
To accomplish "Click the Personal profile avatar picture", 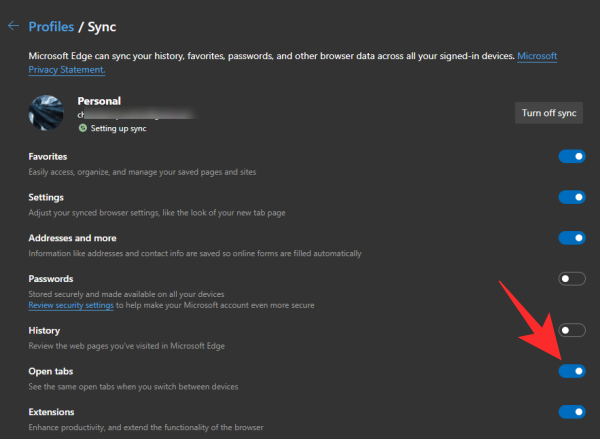I will coord(46,113).
